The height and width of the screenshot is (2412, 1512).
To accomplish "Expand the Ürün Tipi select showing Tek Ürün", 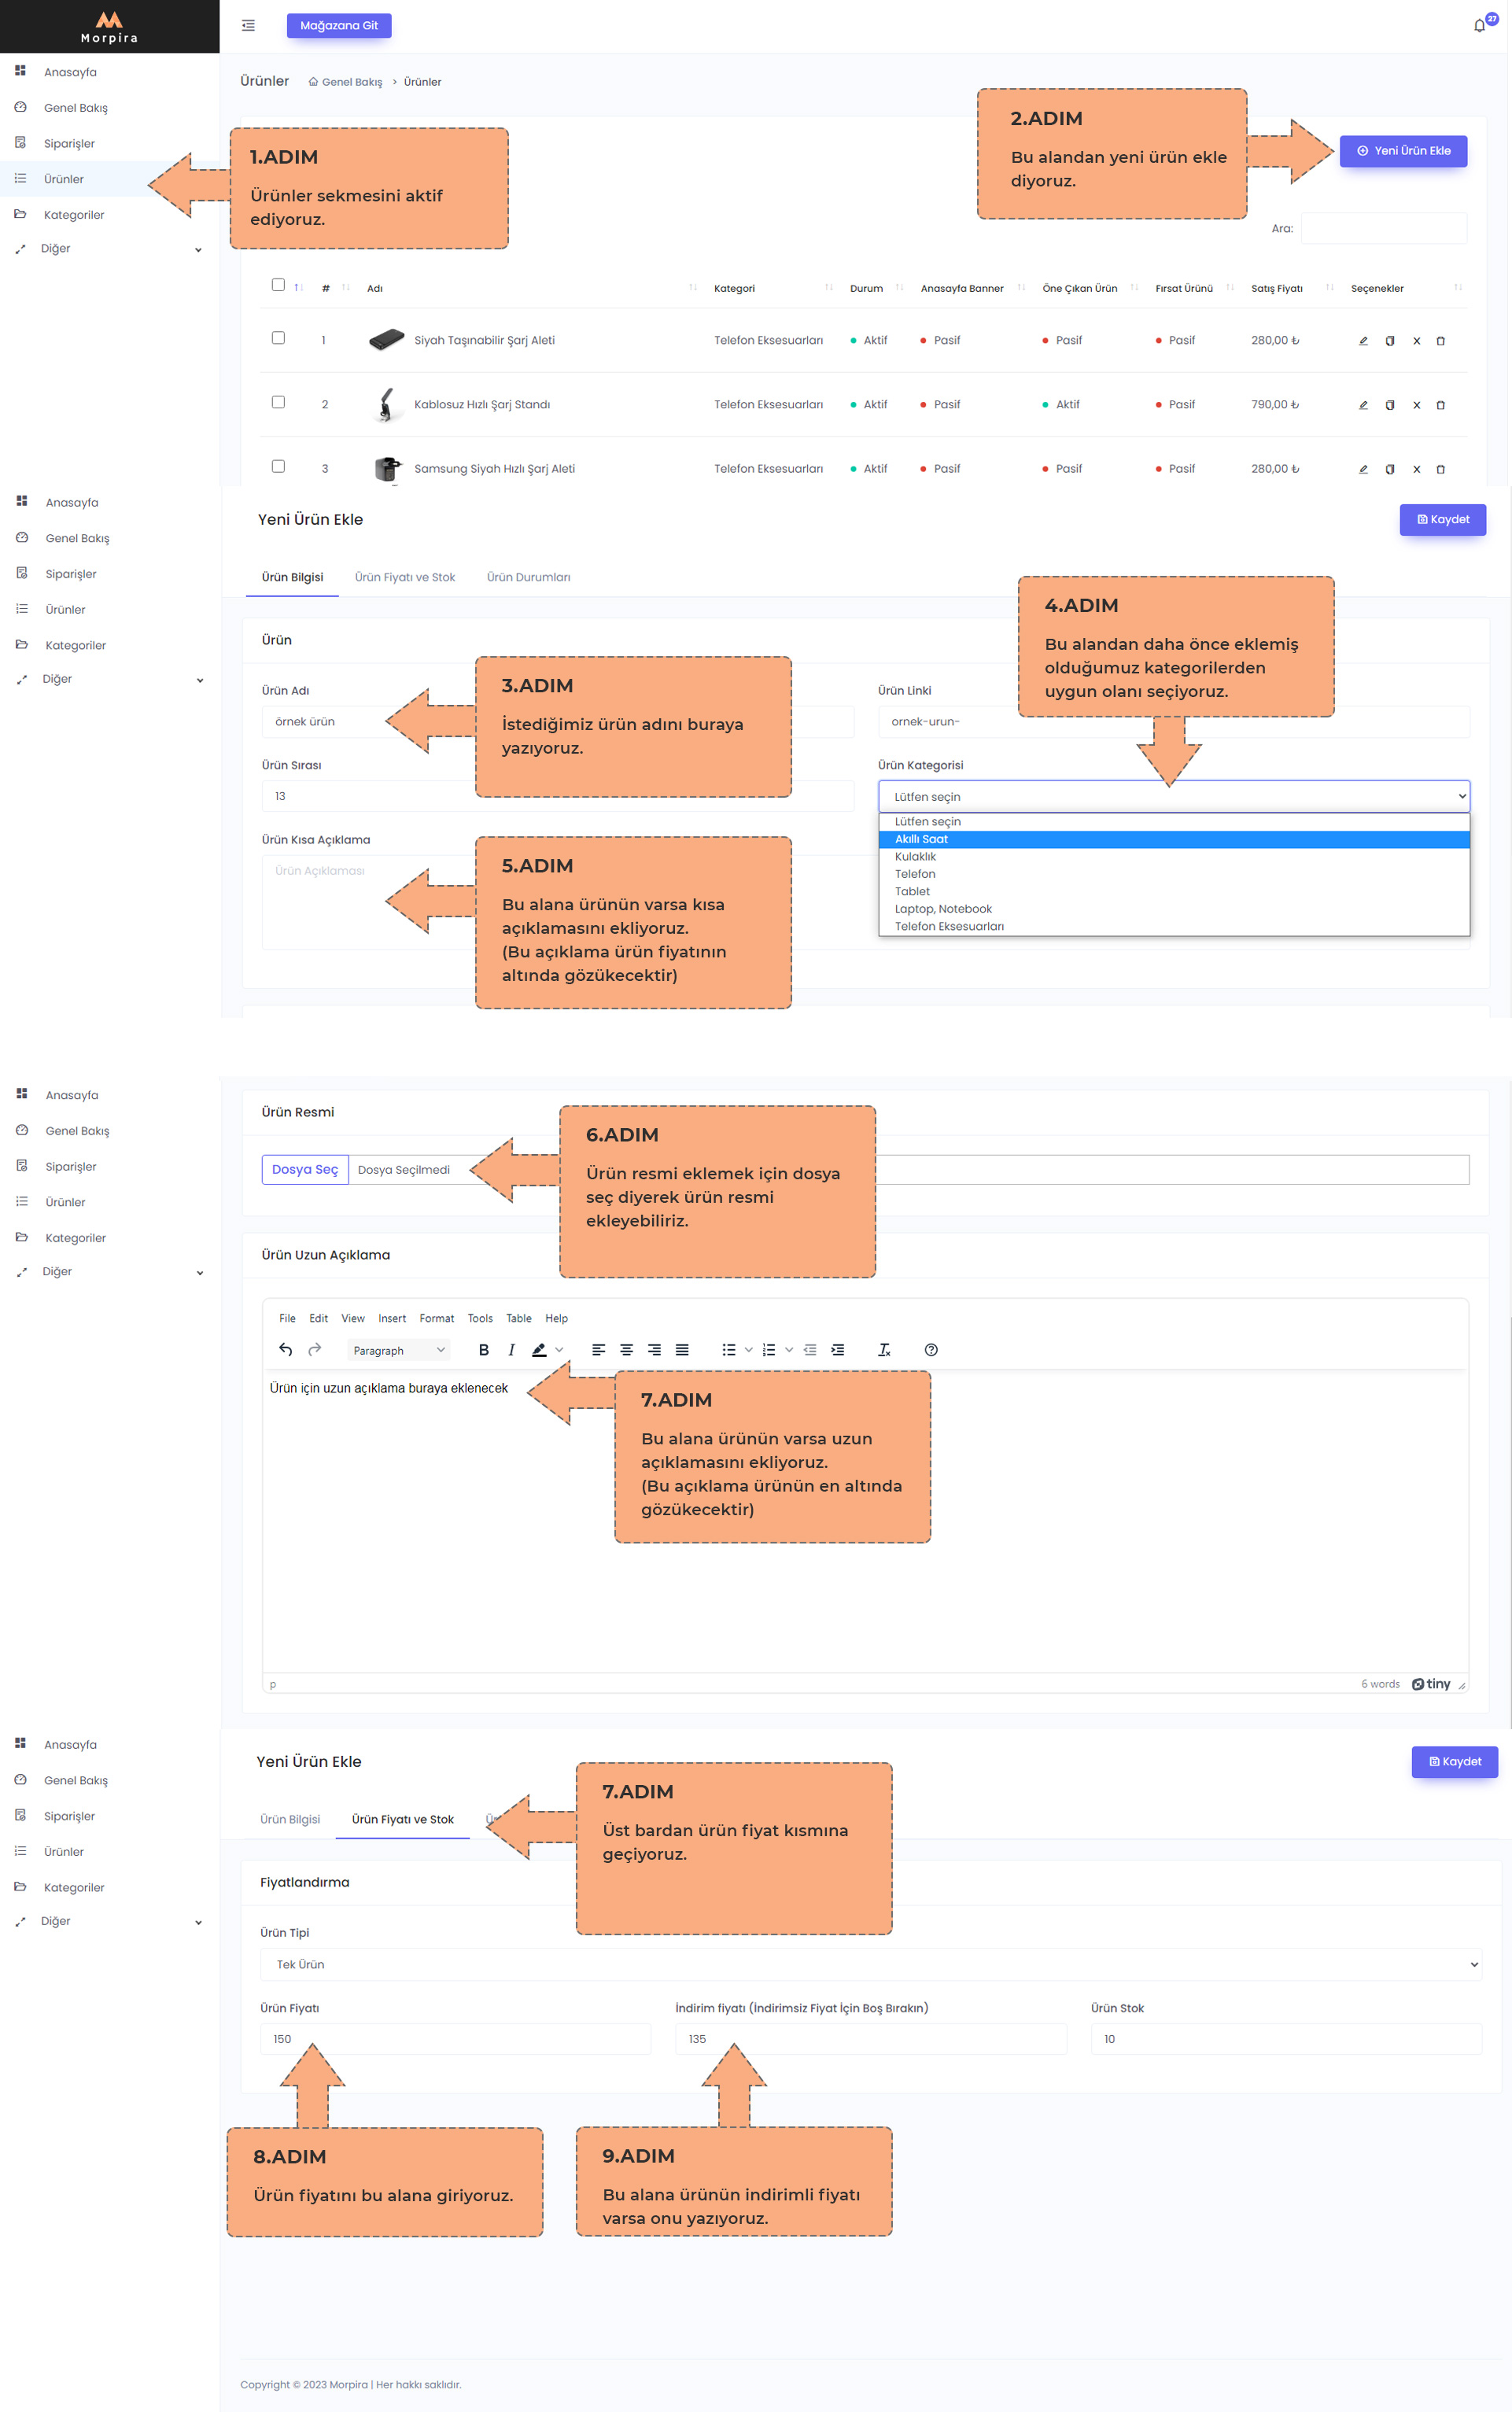I will click(x=870, y=1965).
